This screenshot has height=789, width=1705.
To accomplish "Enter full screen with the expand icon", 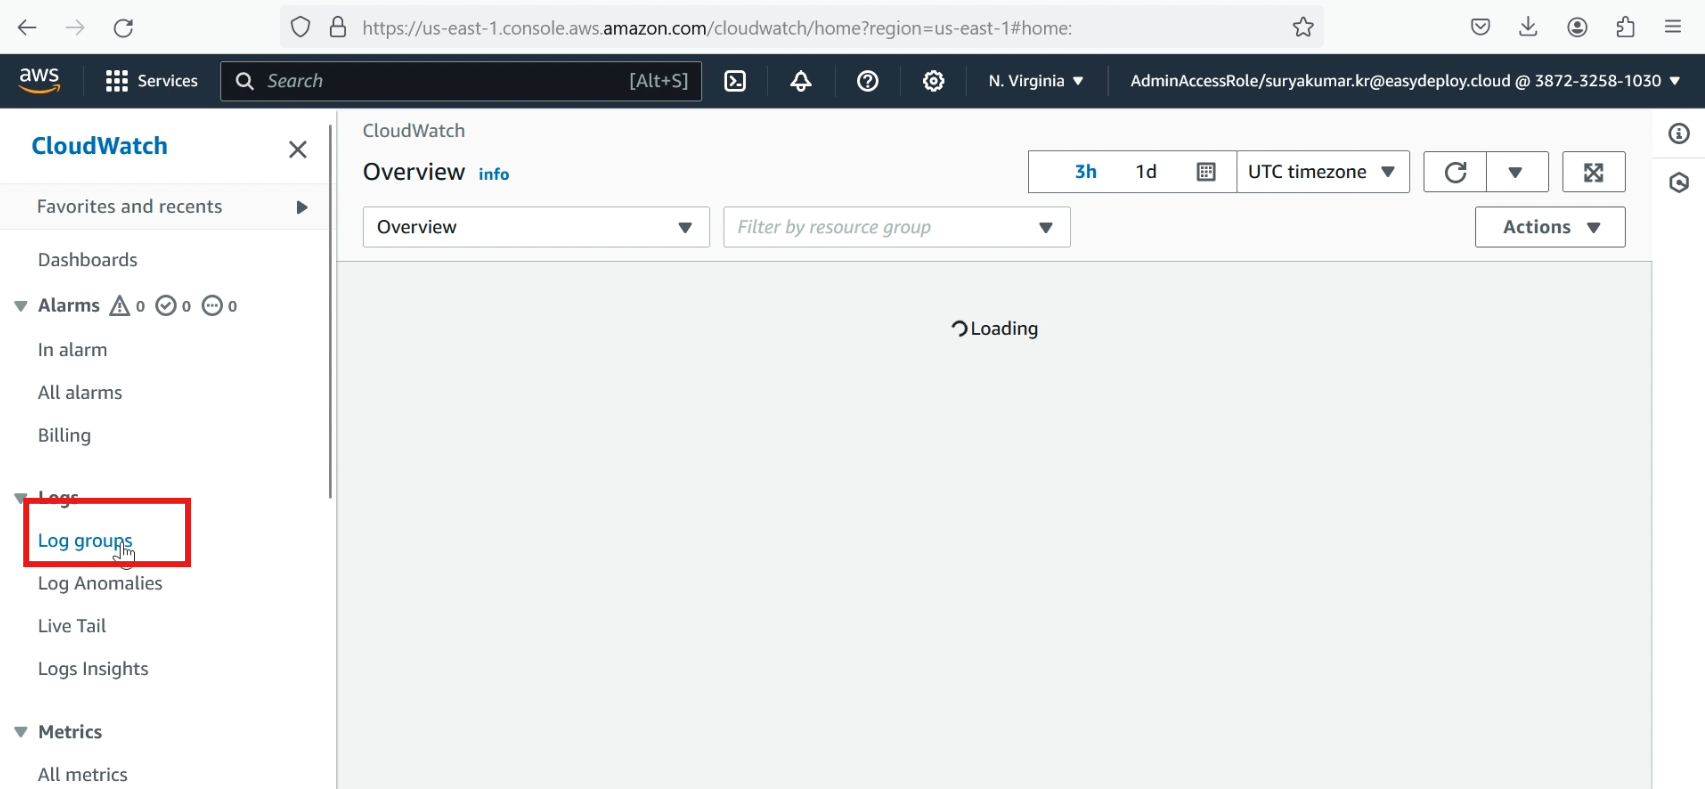I will click(1594, 172).
